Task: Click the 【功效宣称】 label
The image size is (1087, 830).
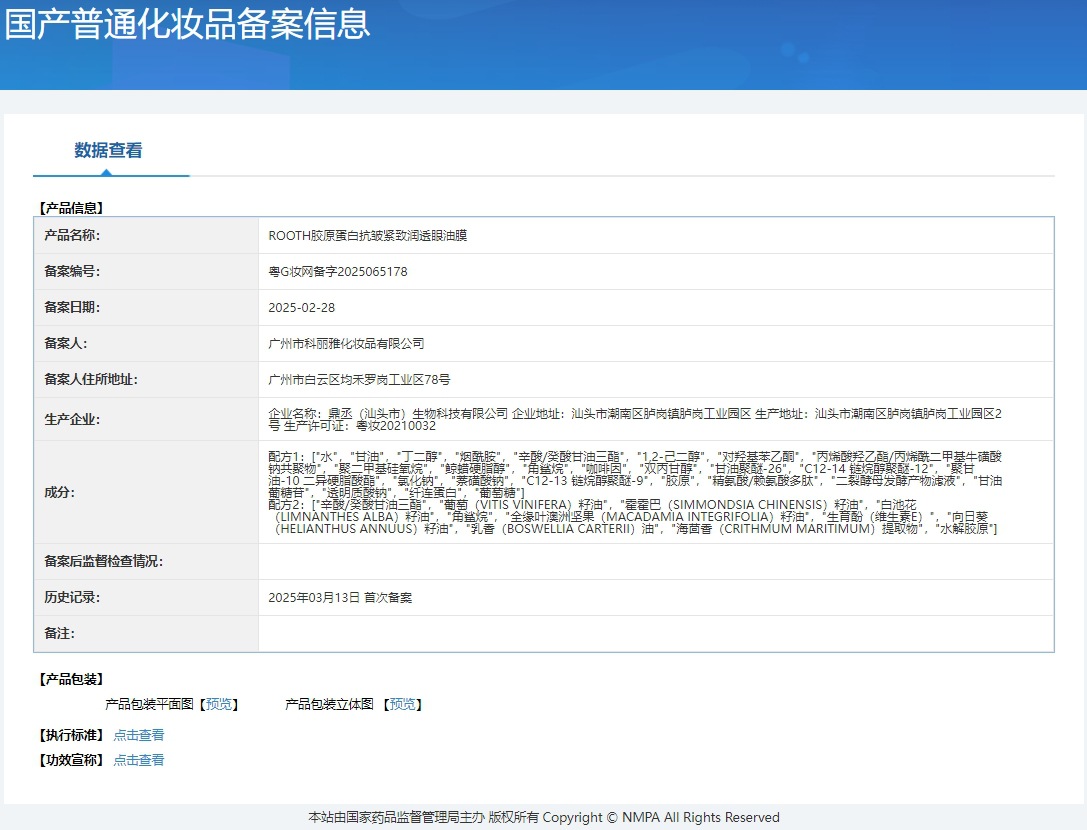Action: click(71, 760)
